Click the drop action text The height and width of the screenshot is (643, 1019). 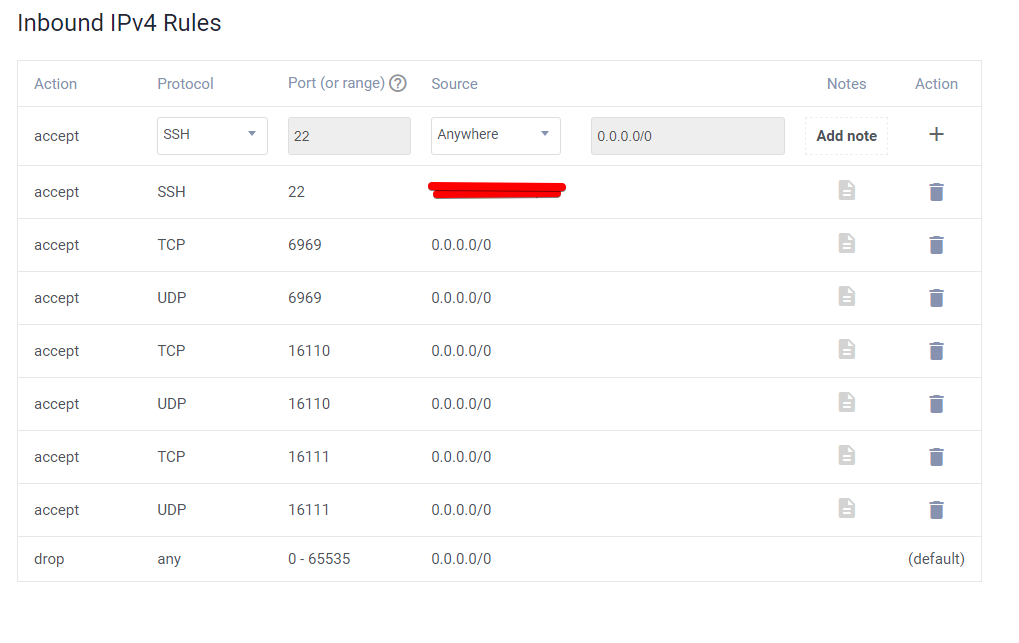tap(49, 559)
